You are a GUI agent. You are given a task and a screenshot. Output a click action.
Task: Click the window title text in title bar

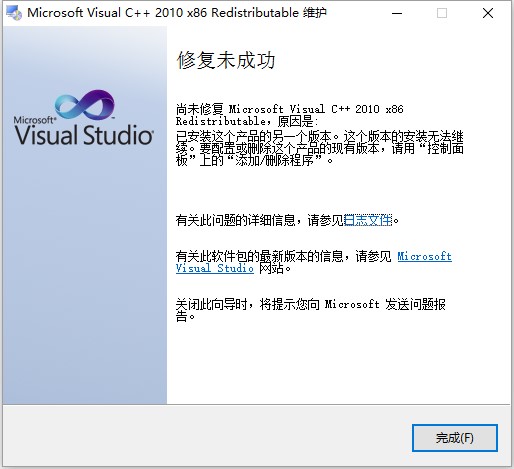point(177,13)
